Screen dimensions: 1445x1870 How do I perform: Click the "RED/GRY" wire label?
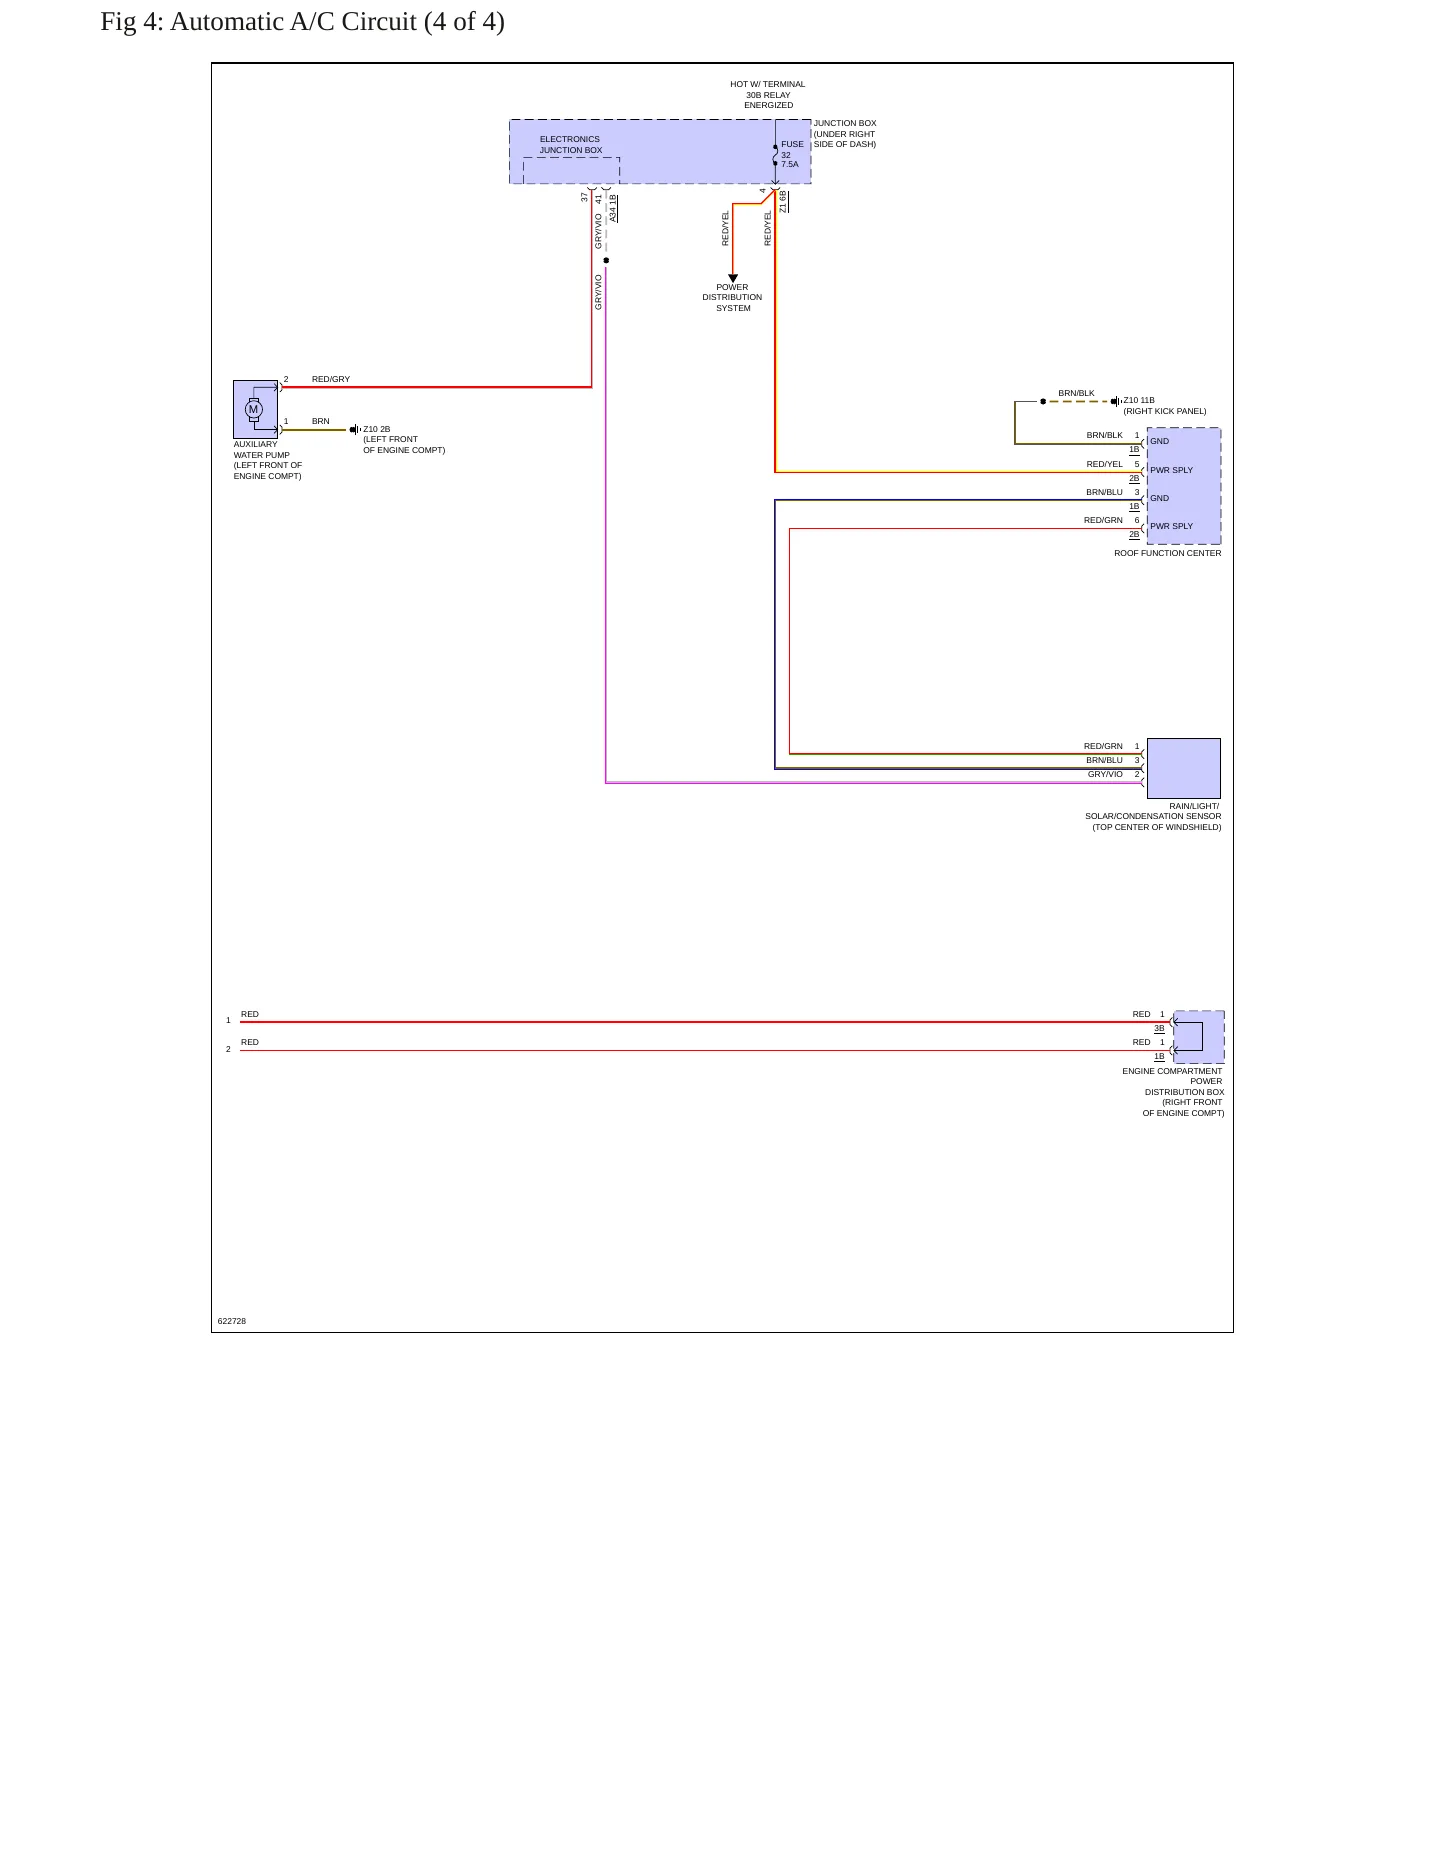(331, 380)
